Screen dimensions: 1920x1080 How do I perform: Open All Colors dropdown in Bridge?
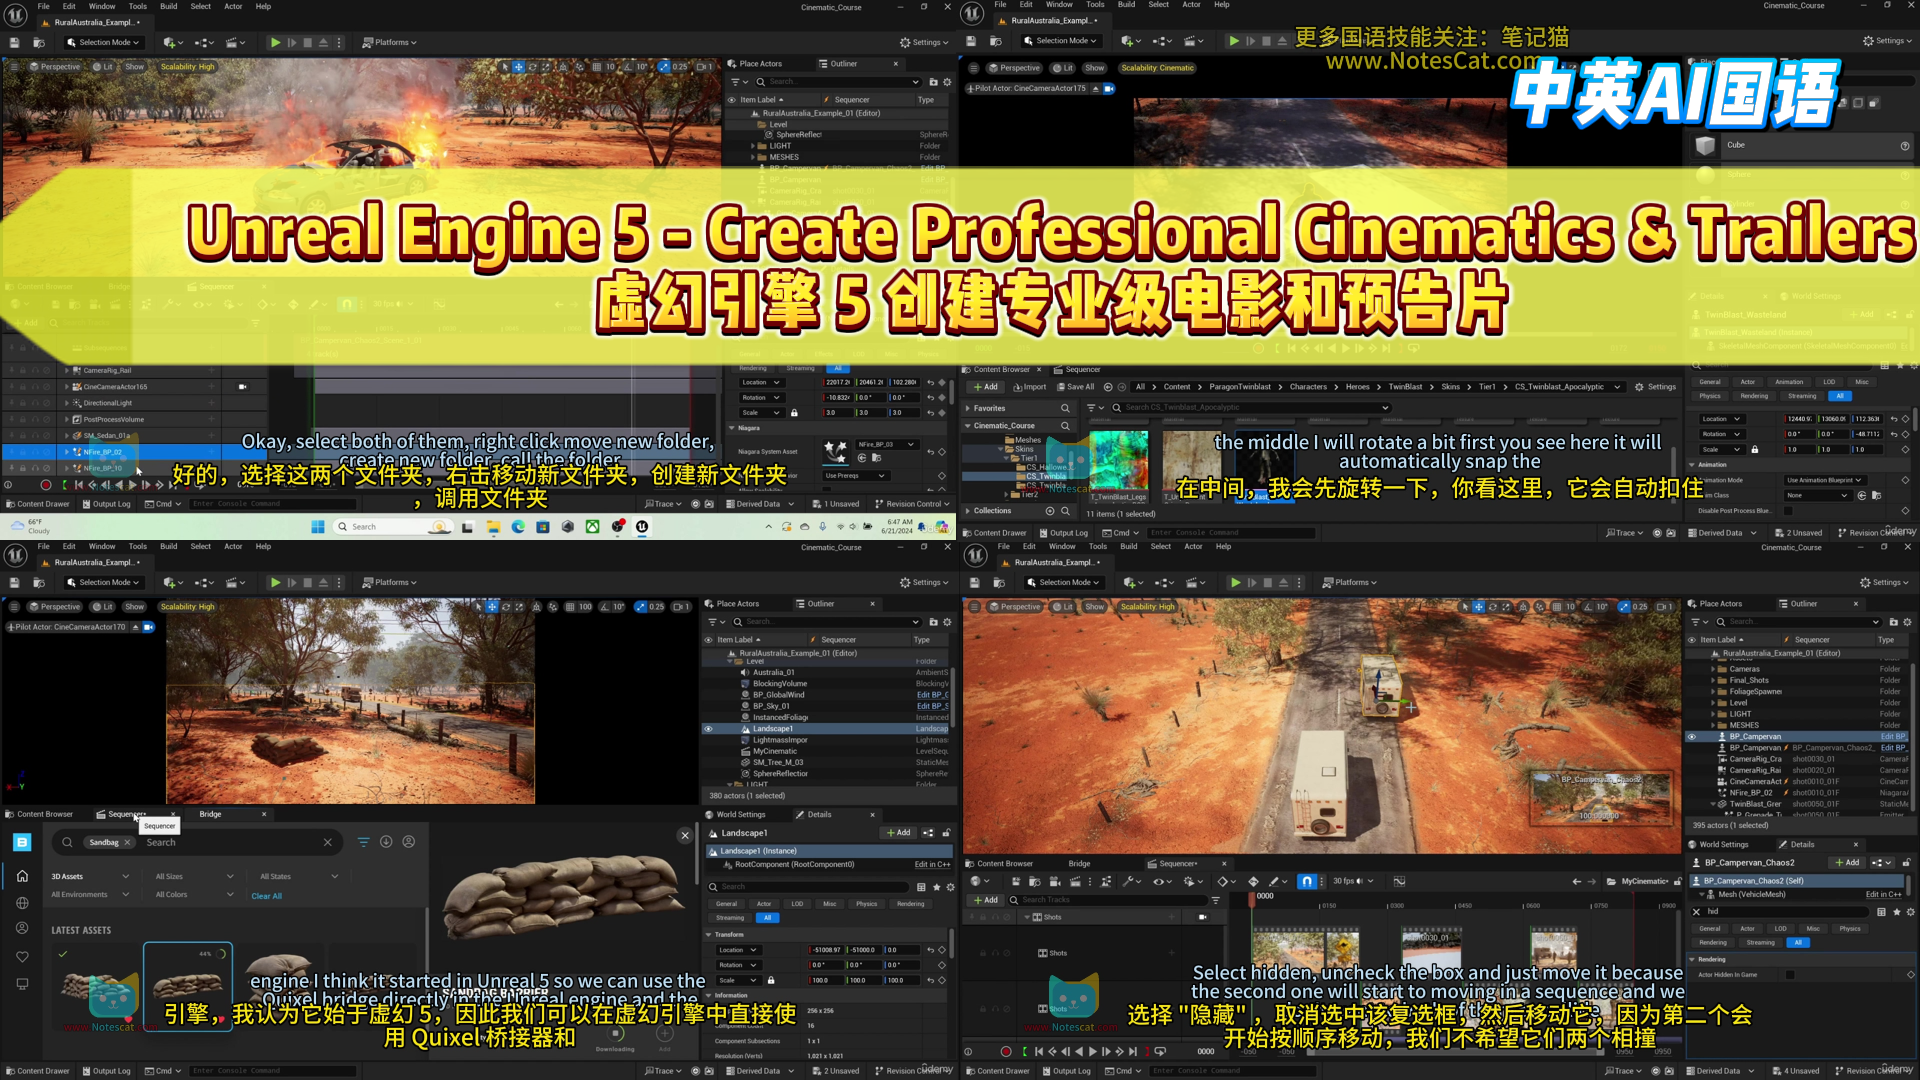point(194,894)
